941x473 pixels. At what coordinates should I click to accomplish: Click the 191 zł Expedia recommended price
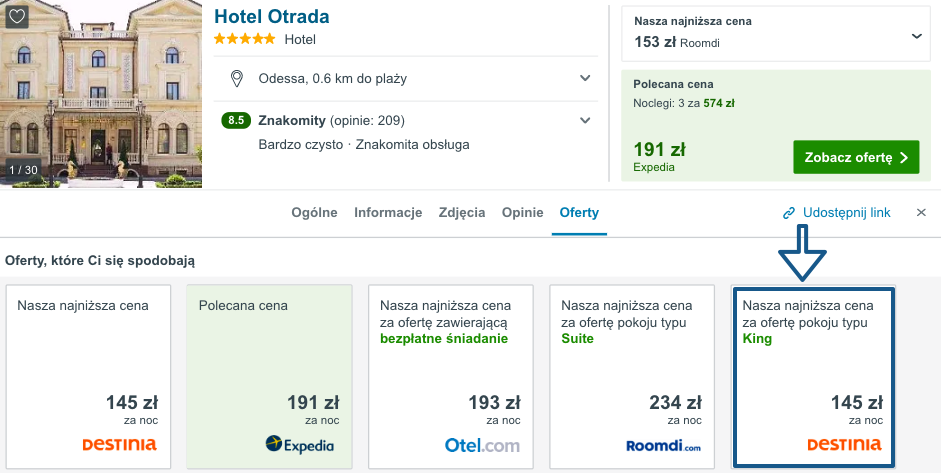(659, 149)
